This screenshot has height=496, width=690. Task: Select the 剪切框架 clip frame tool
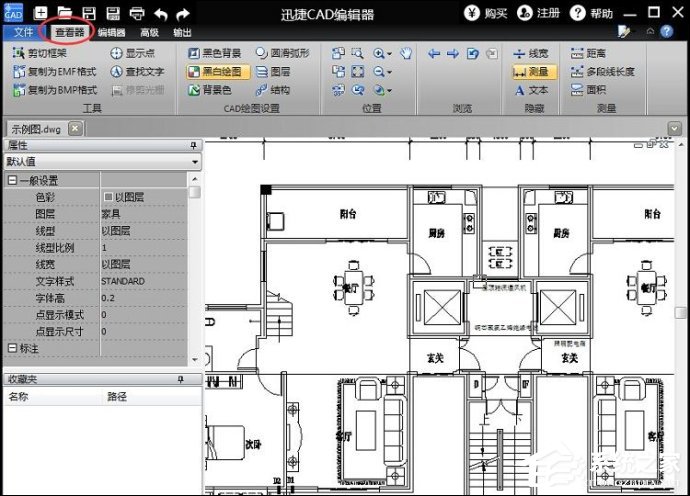(41, 53)
